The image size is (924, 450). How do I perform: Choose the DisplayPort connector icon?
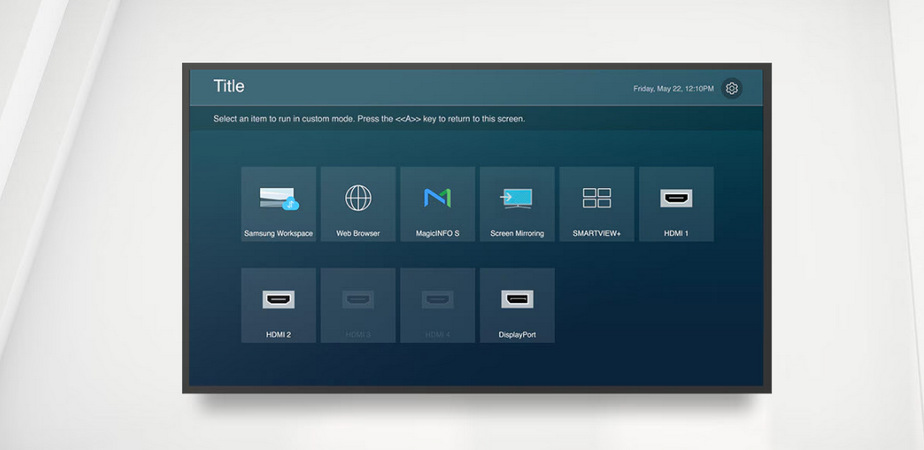[x=517, y=299]
